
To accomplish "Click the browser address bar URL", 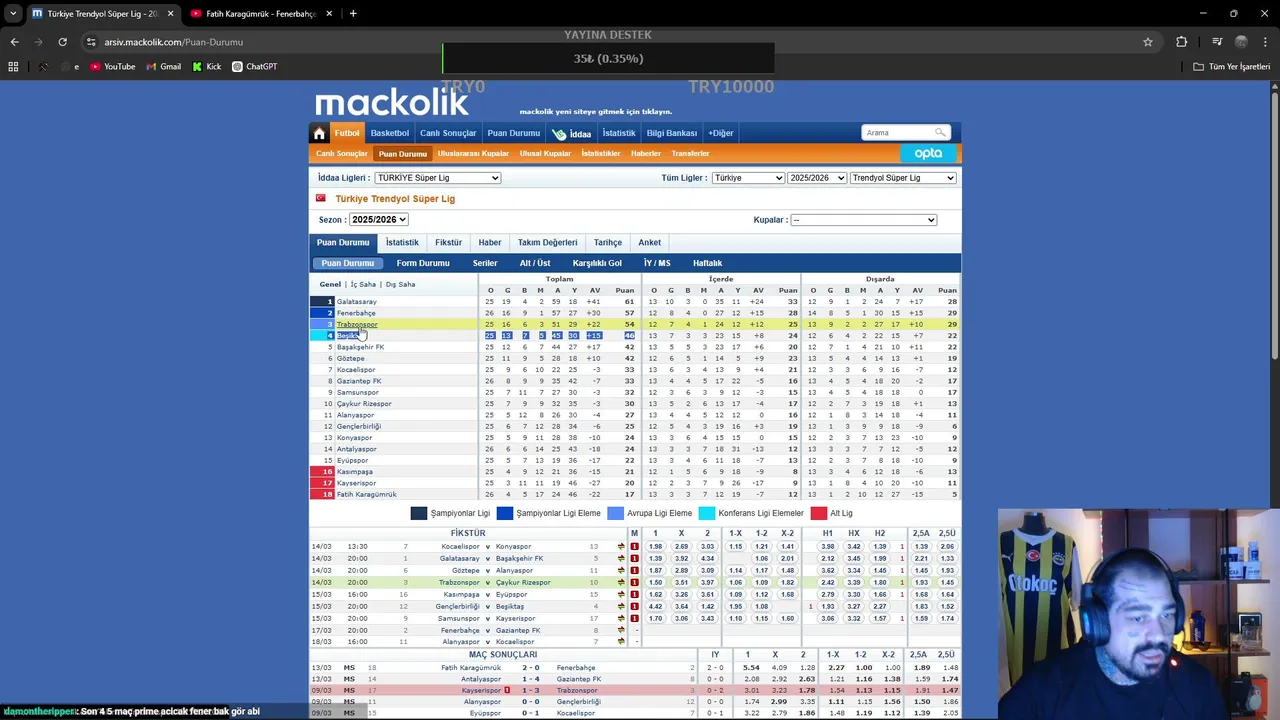I will coord(172,42).
